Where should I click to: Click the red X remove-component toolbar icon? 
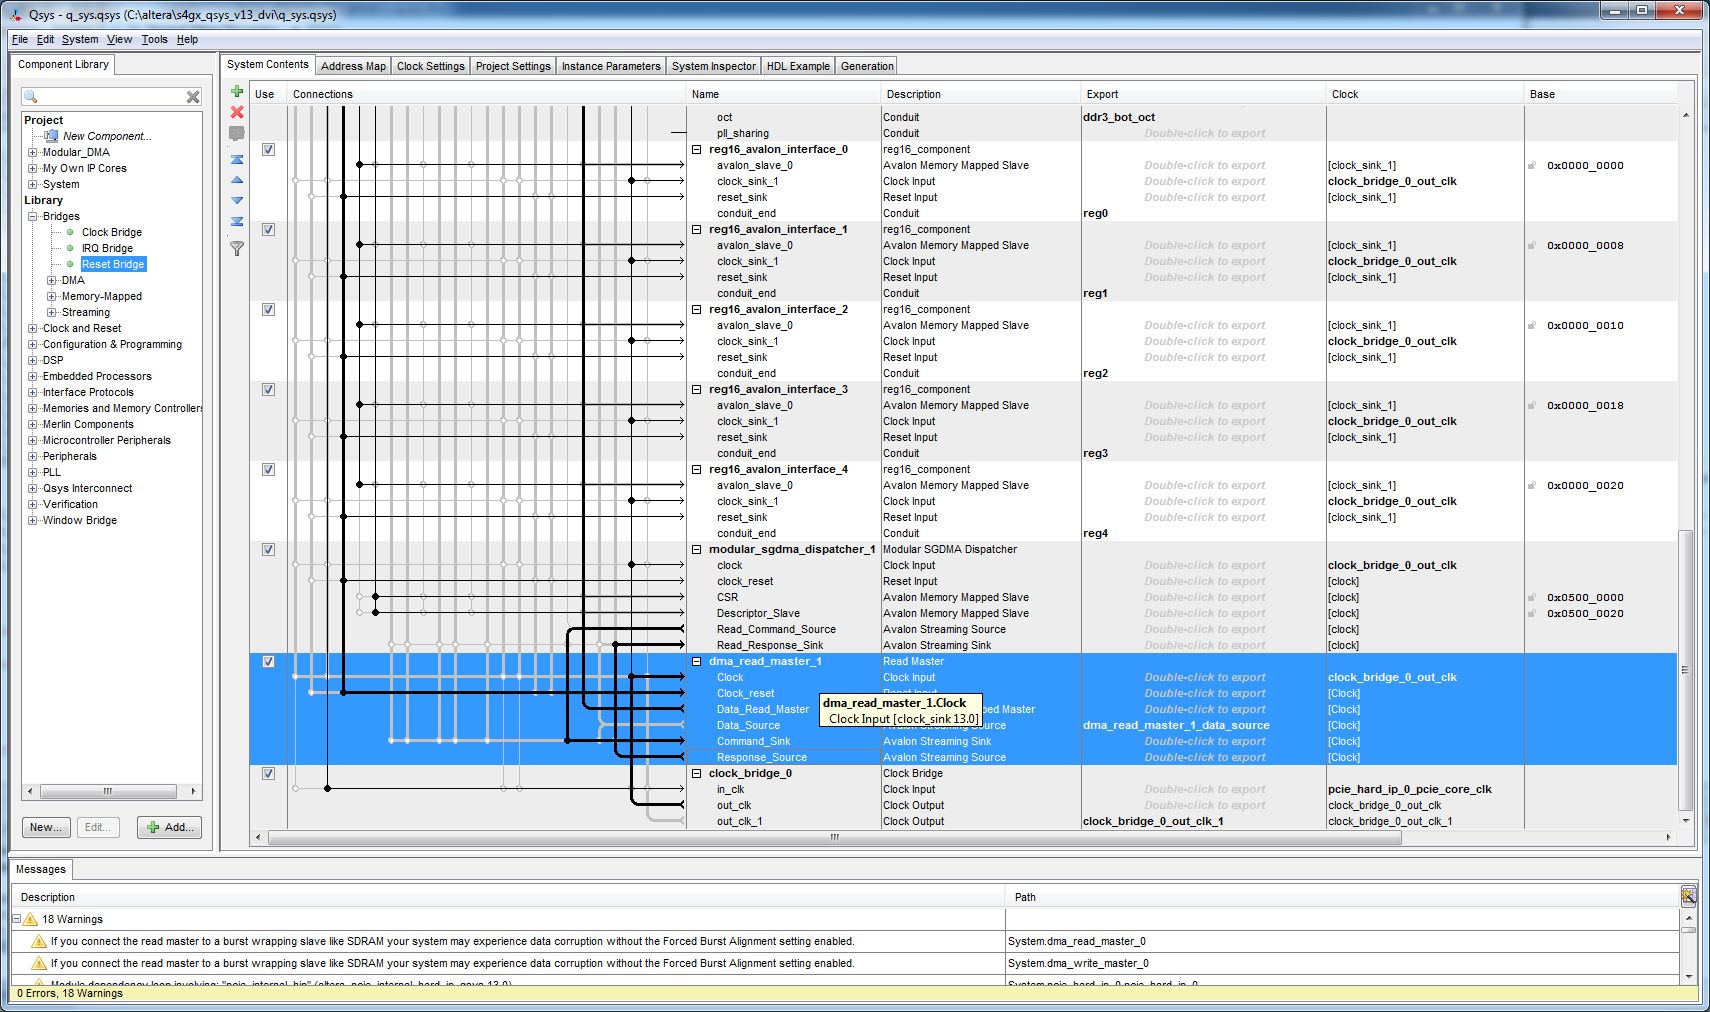[x=237, y=112]
